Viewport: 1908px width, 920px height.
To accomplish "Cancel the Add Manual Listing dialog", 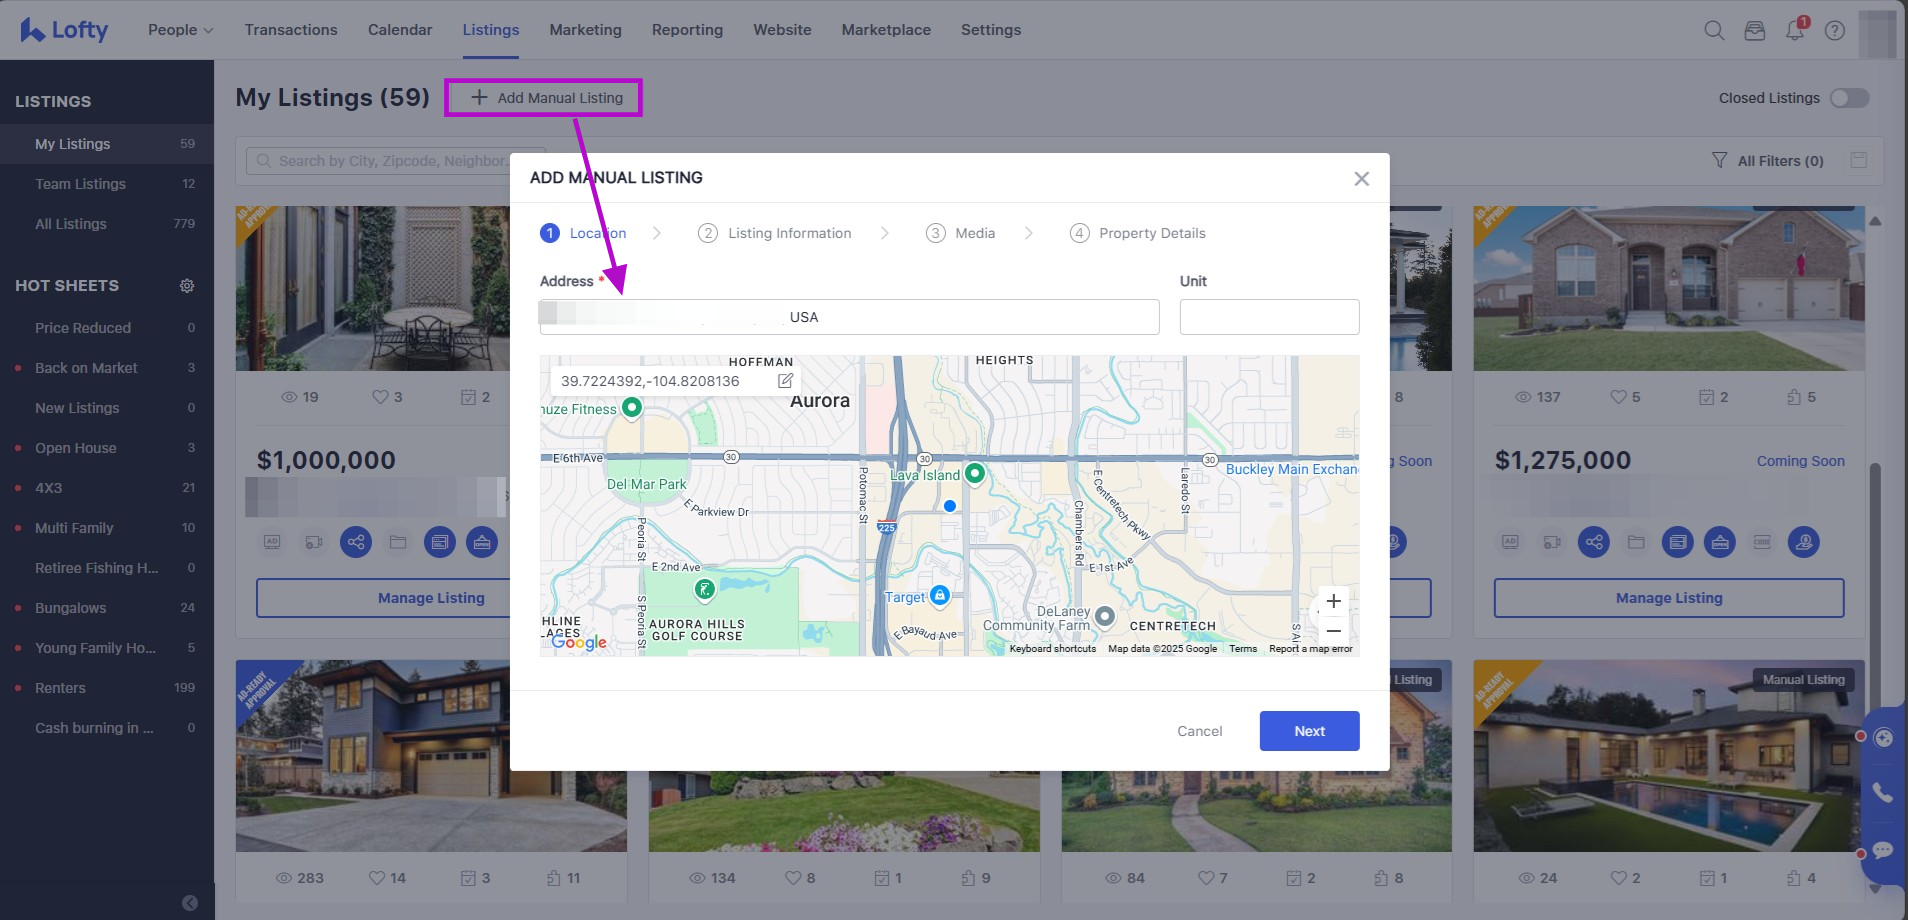I will tap(1199, 731).
